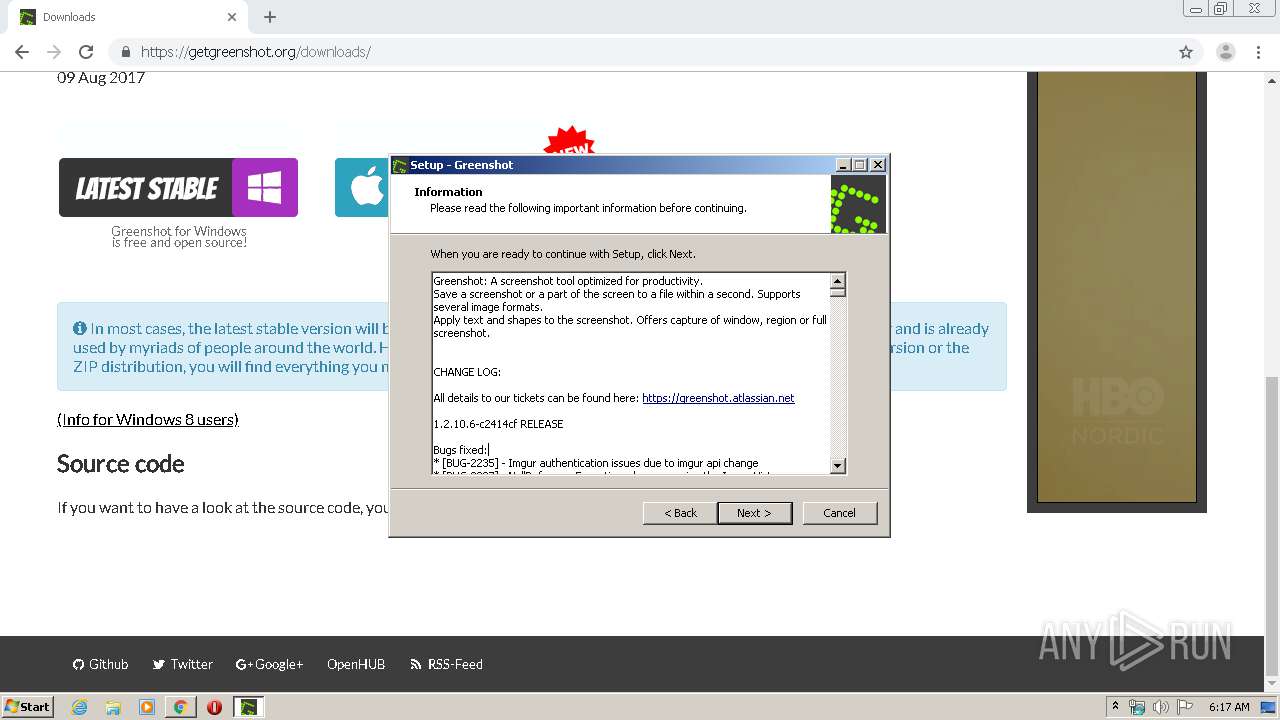Reload the Greenshot downloads page
1280x720 pixels.
tap(86, 52)
